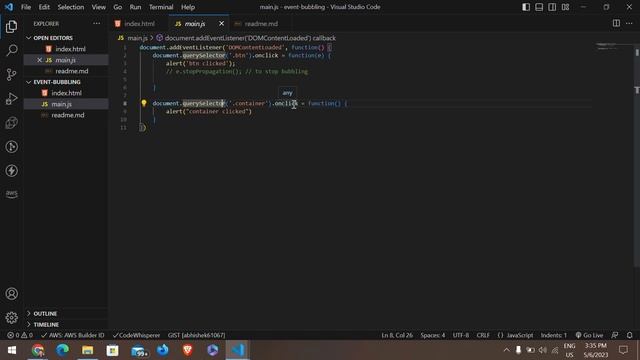Customize layout from title bar icon
The width and height of the screenshot is (640, 360).
pos(565,7)
